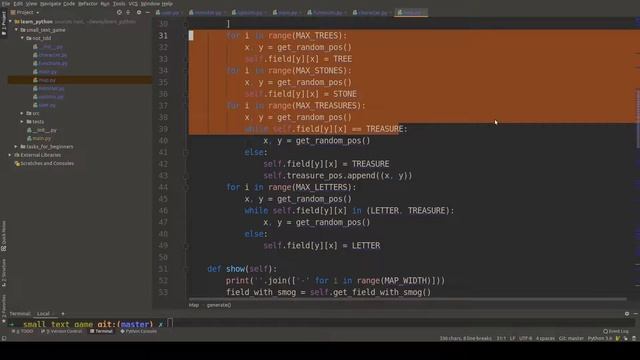Toggle the Terminal tool window button
The height and width of the screenshot is (360, 640).
click(102, 331)
